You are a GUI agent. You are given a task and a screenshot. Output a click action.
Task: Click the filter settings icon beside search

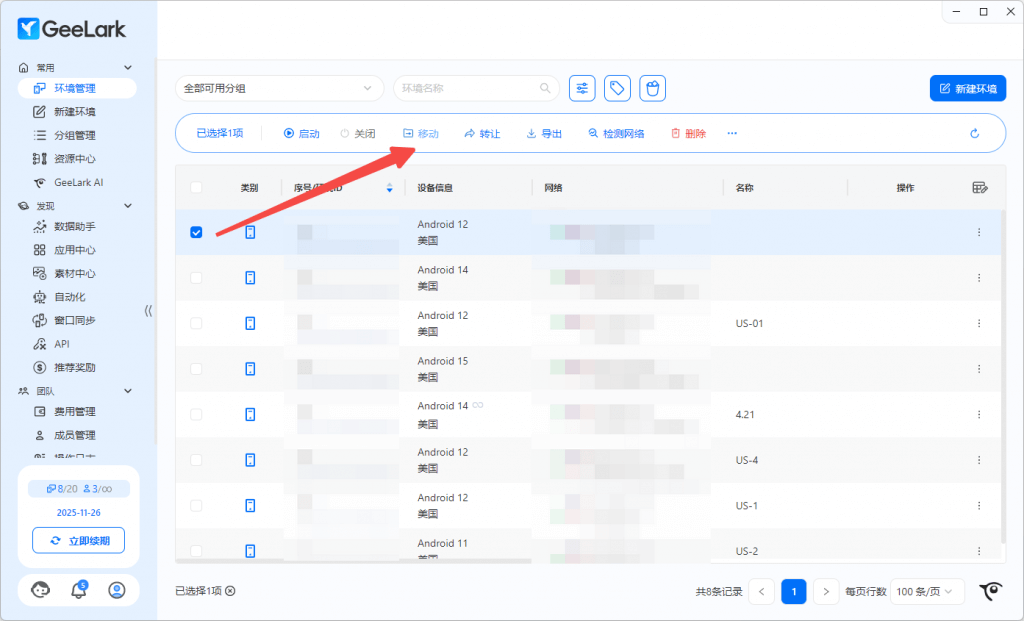point(582,88)
